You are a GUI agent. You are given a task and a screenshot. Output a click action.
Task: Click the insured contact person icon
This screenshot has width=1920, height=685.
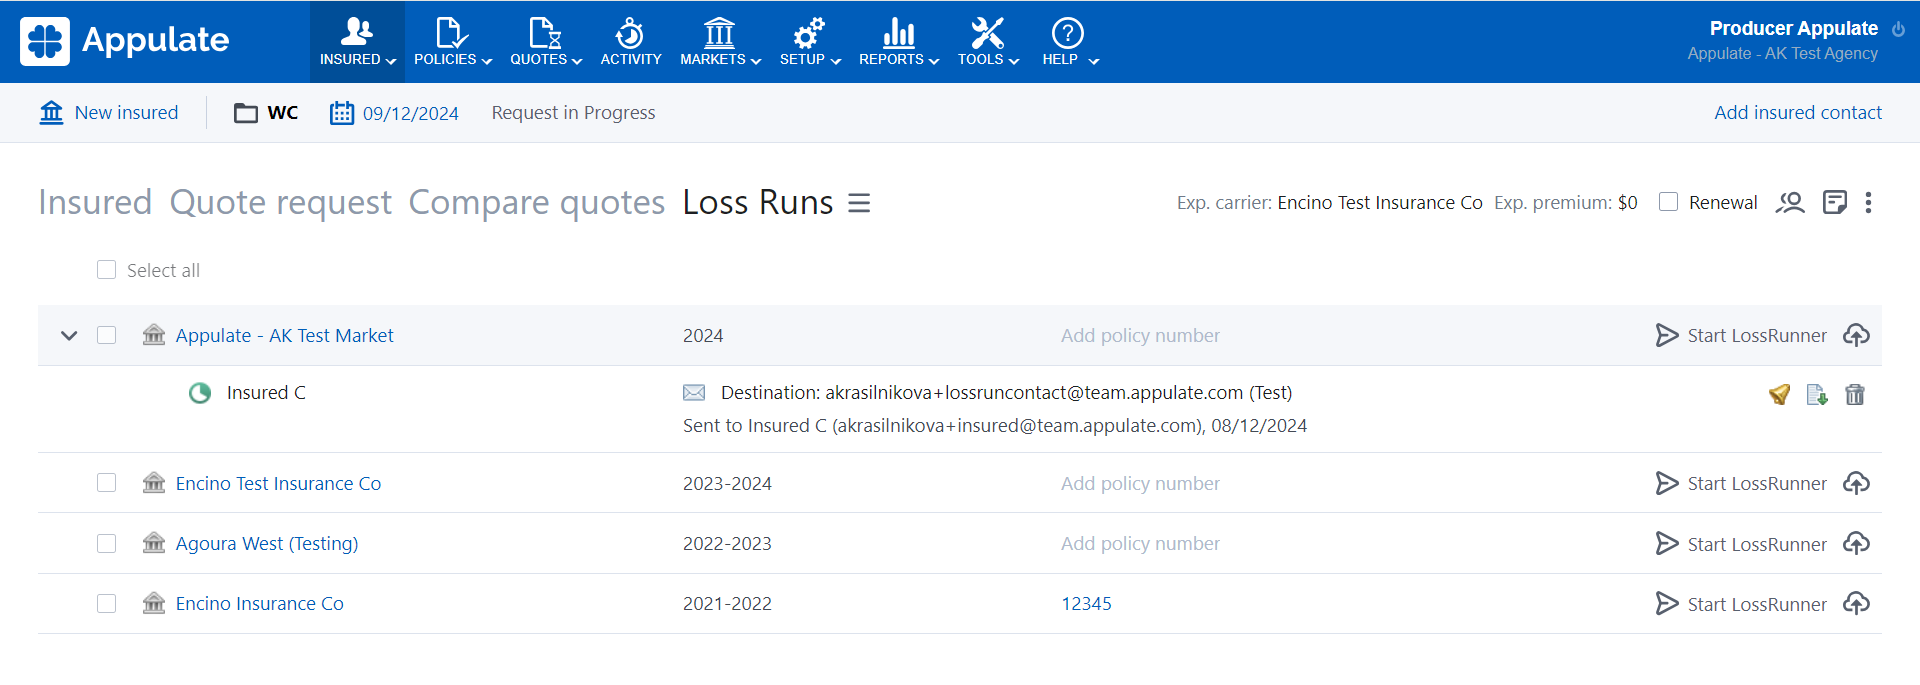[x=1789, y=203]
